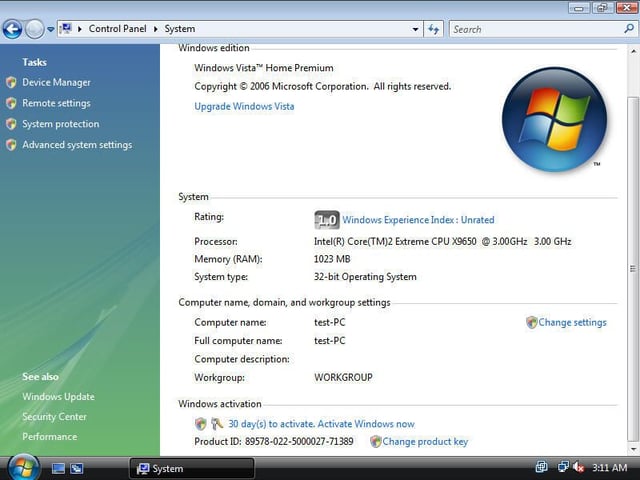Open the address bar history dropdown
The height and width of the screenshot is (480, 640).
point(415,29)
